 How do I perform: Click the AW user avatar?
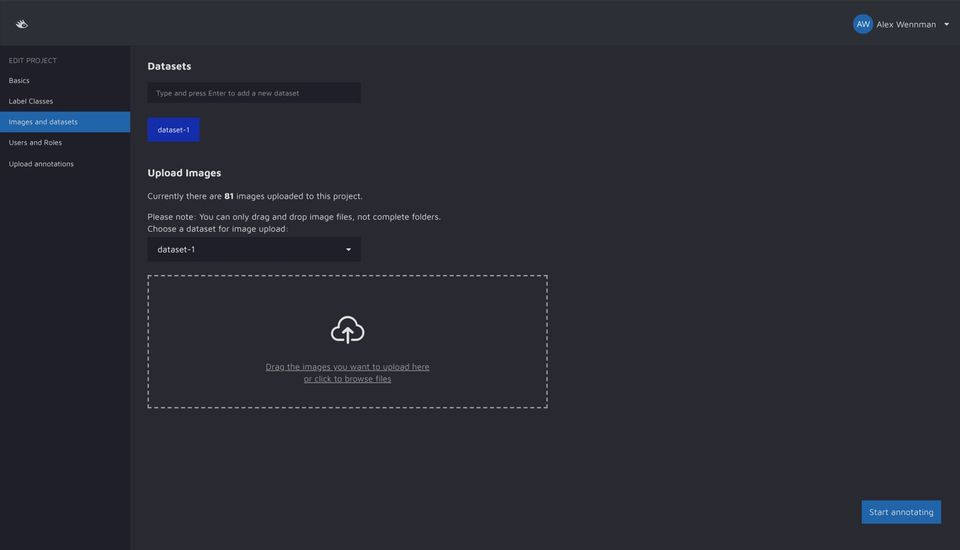[x=863, y=24]
